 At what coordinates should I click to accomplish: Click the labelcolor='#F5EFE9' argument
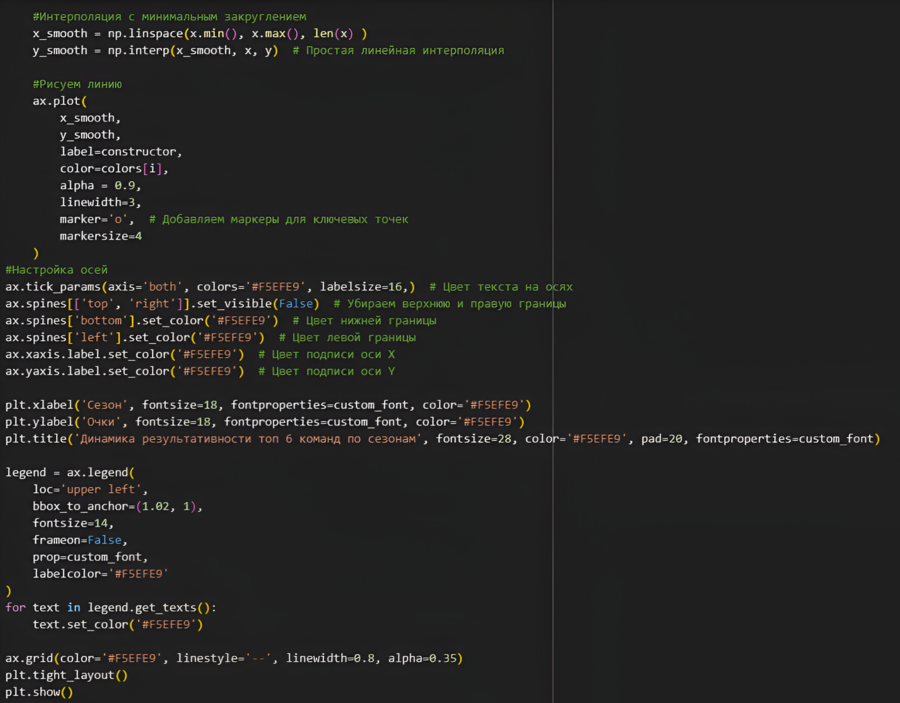[x=100, y=573]
